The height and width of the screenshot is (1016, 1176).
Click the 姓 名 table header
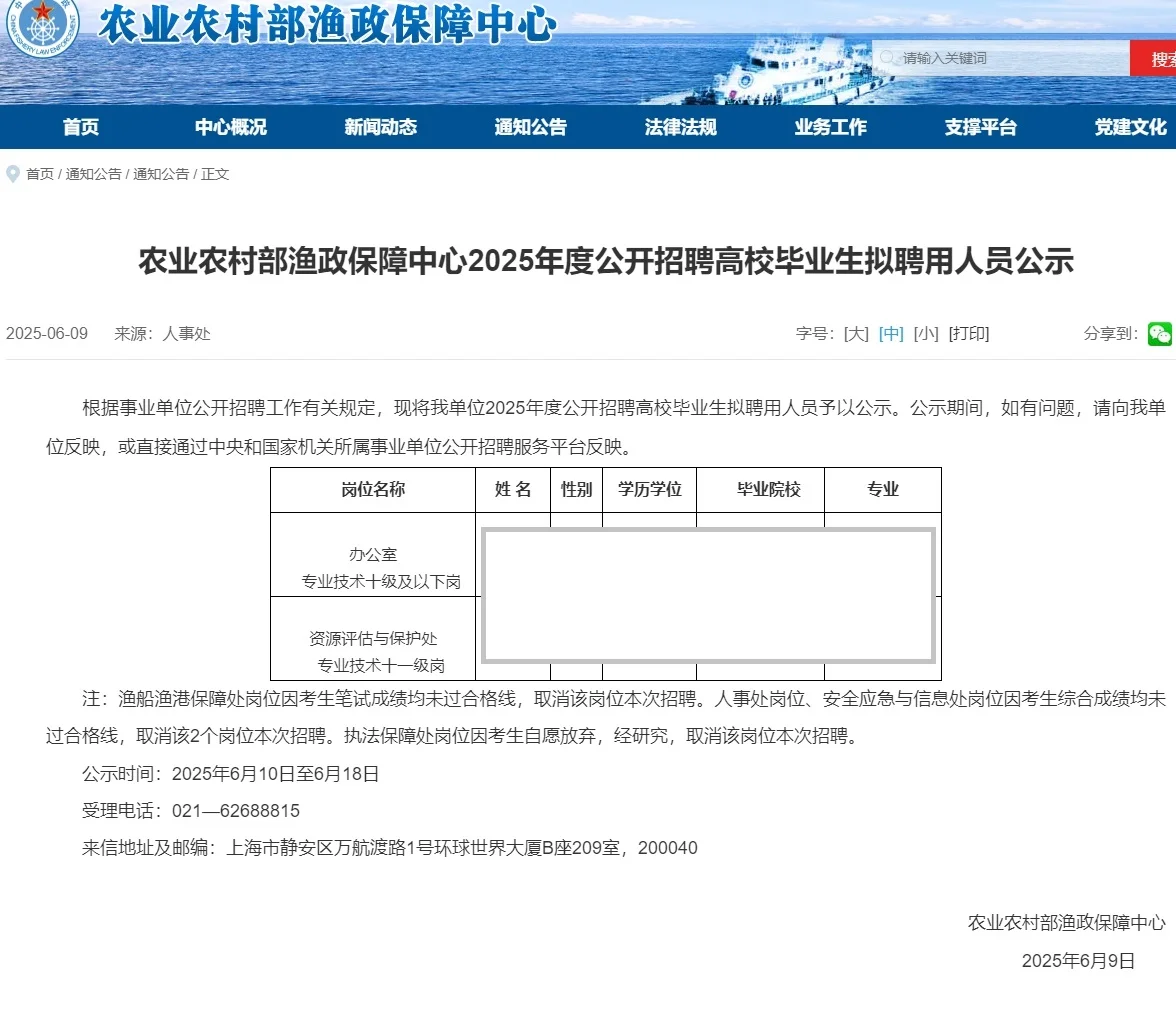[513, 490]
